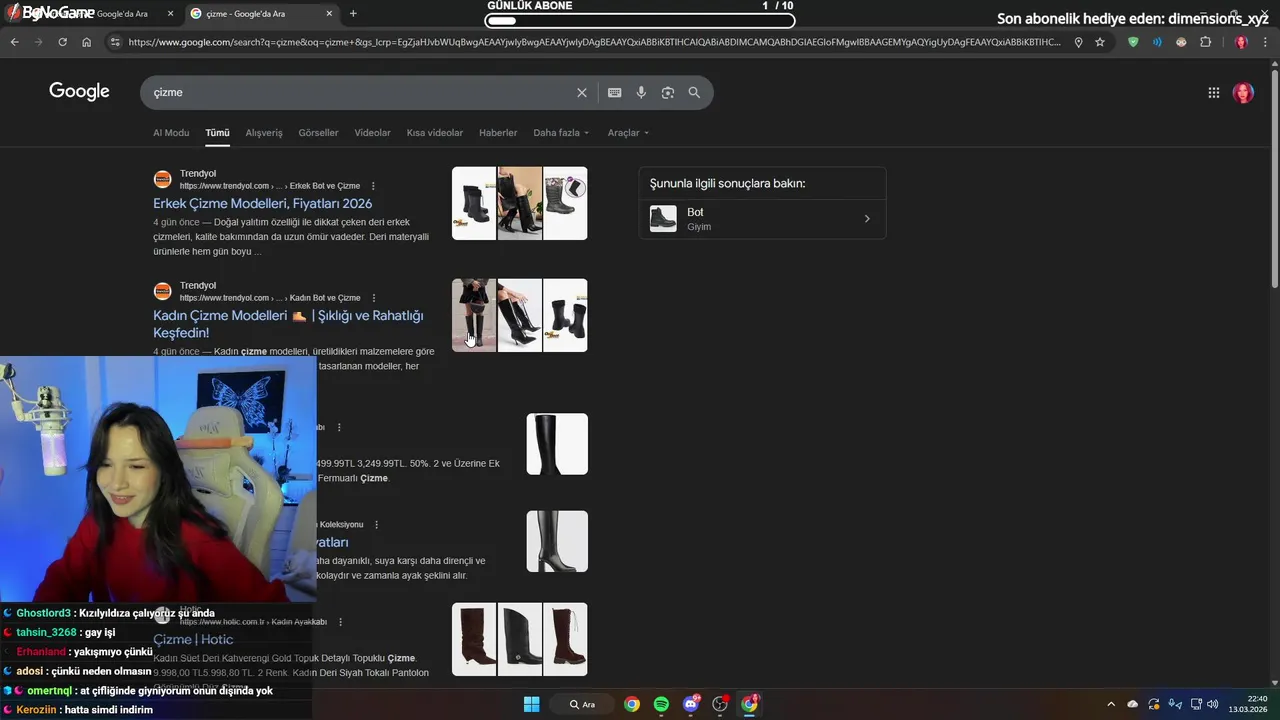This screenshot has width=1280, height=720.
Task: Clear the search box with the X
Action: pos(582,92)
